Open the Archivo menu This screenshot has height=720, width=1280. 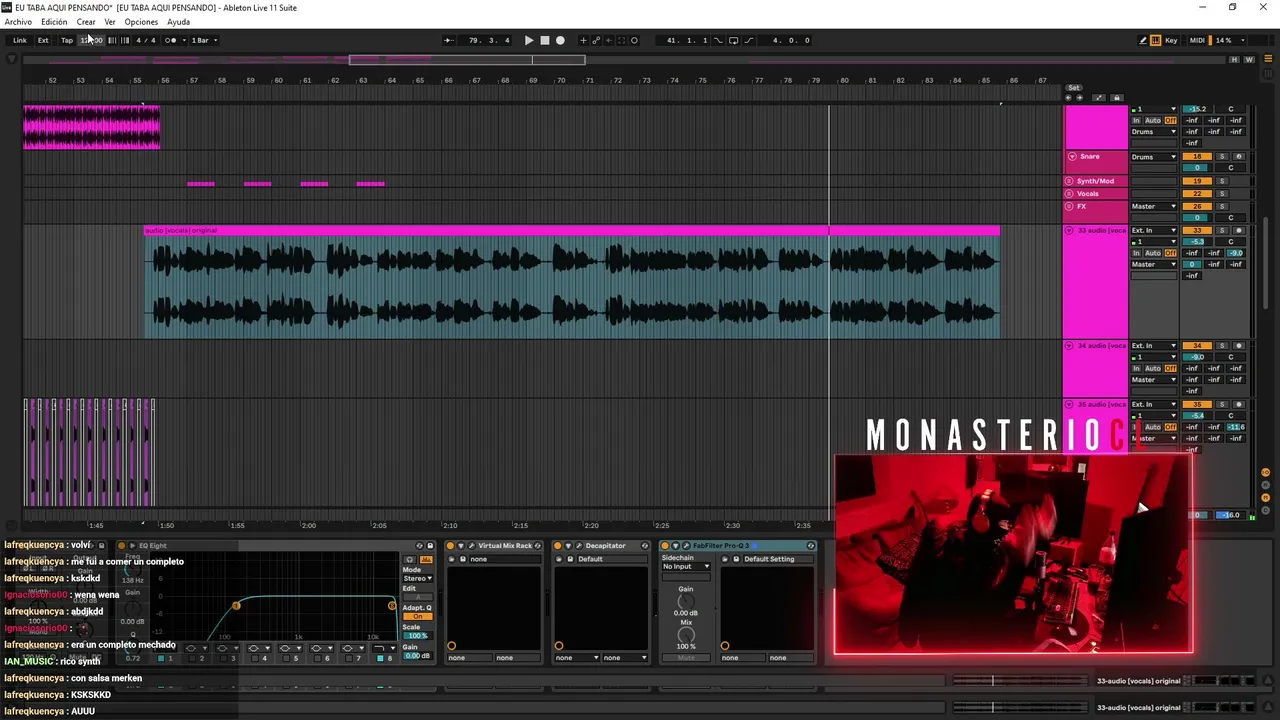[18, 22]
